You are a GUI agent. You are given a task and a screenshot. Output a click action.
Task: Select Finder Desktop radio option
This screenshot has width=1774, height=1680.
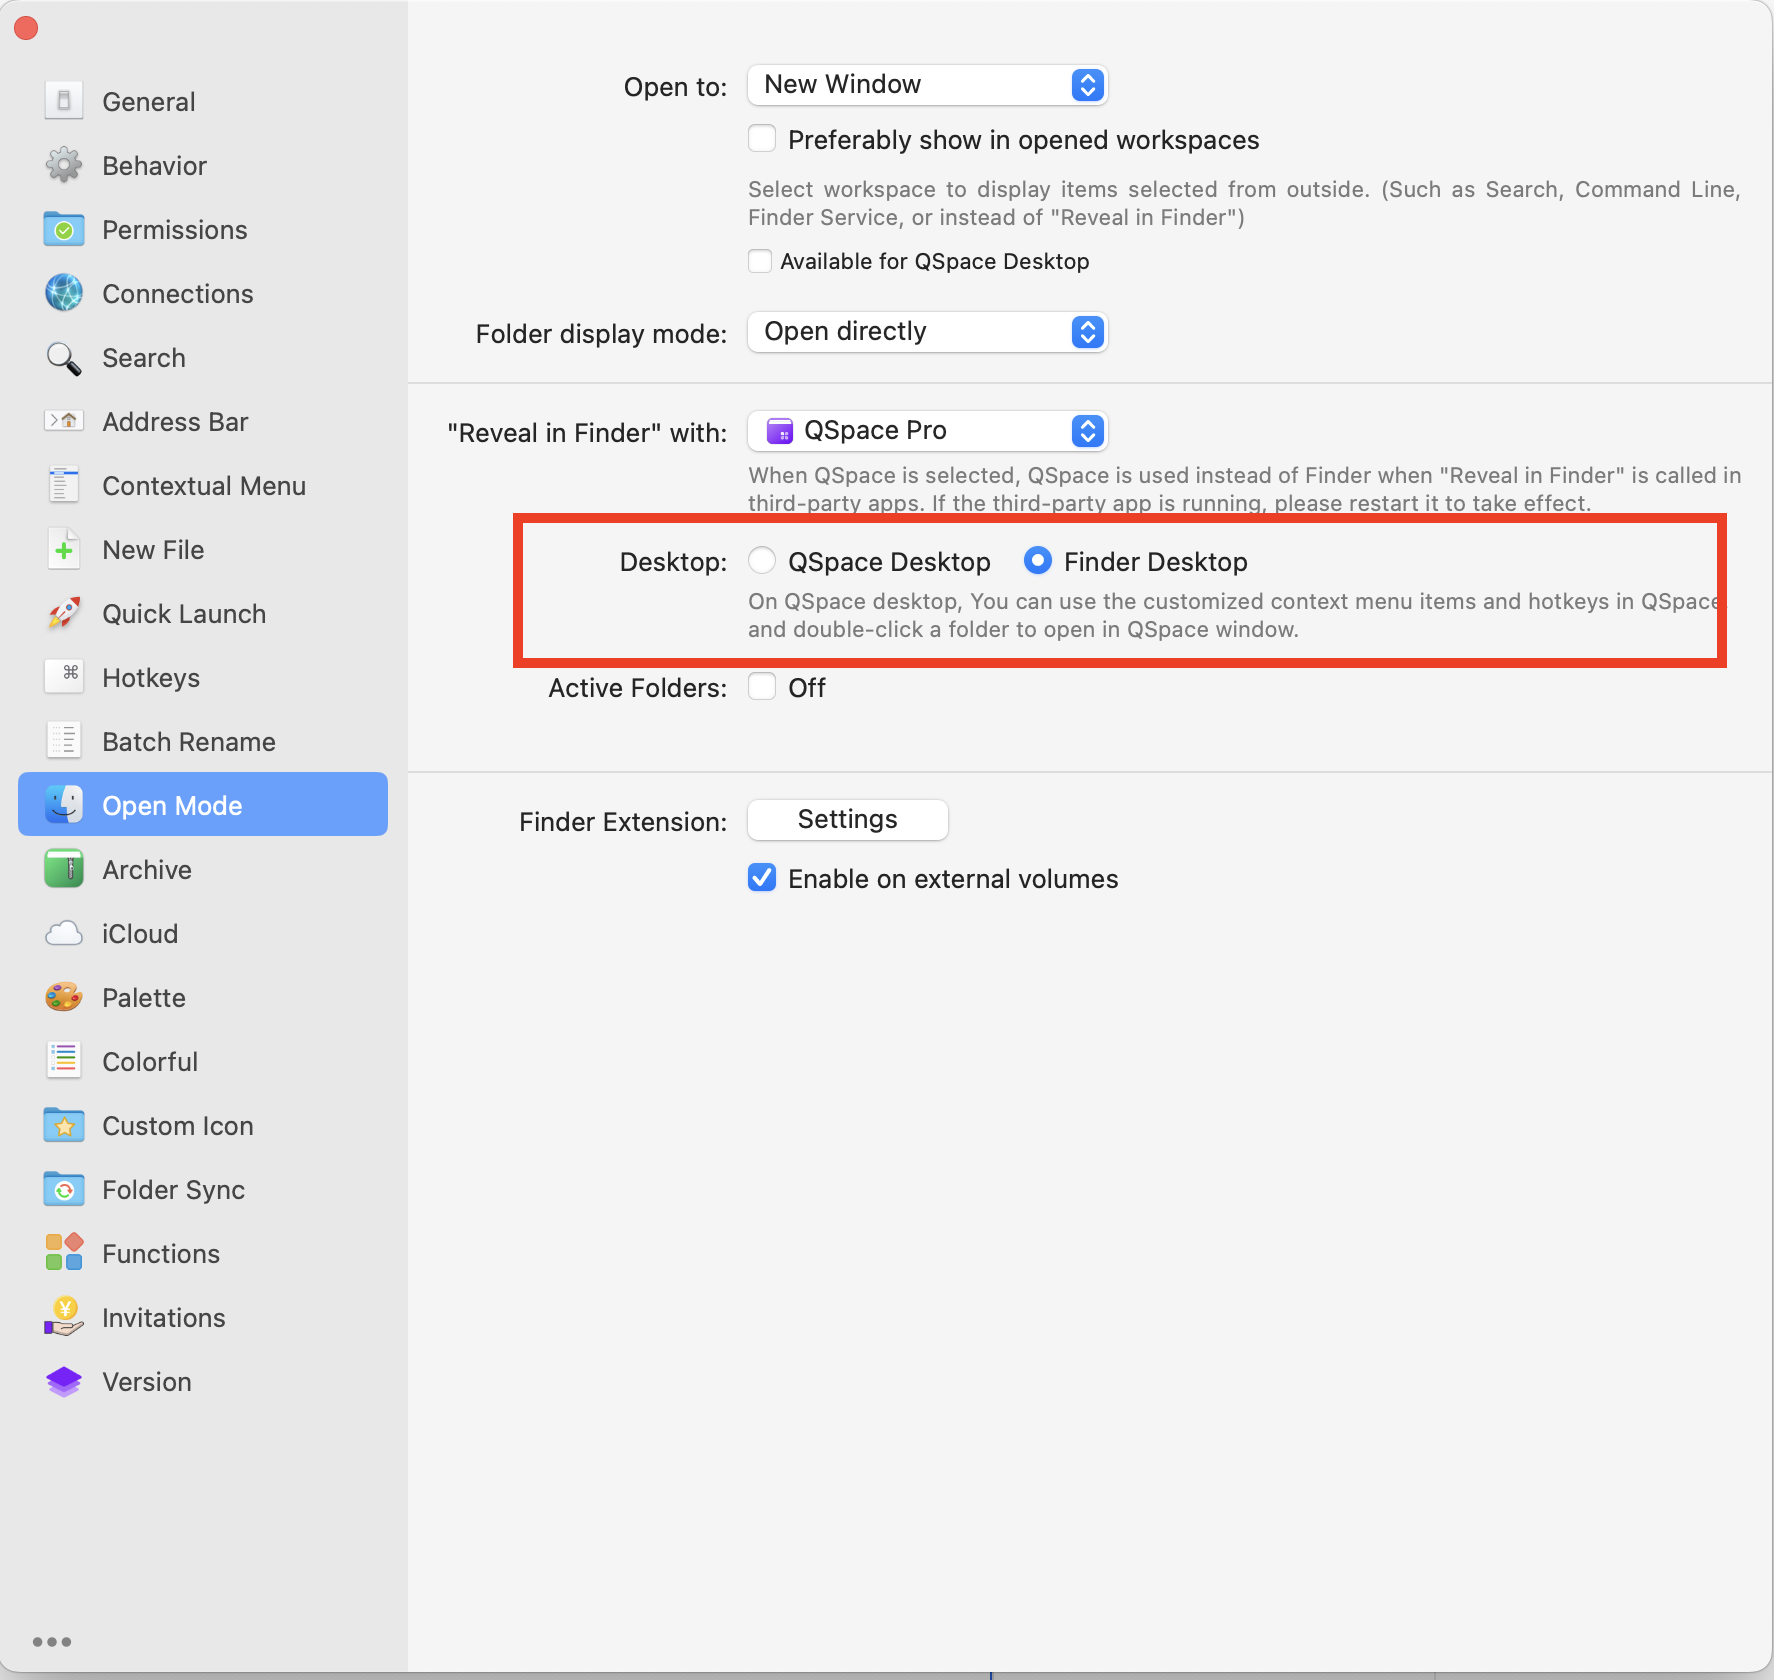point(1037,560)
